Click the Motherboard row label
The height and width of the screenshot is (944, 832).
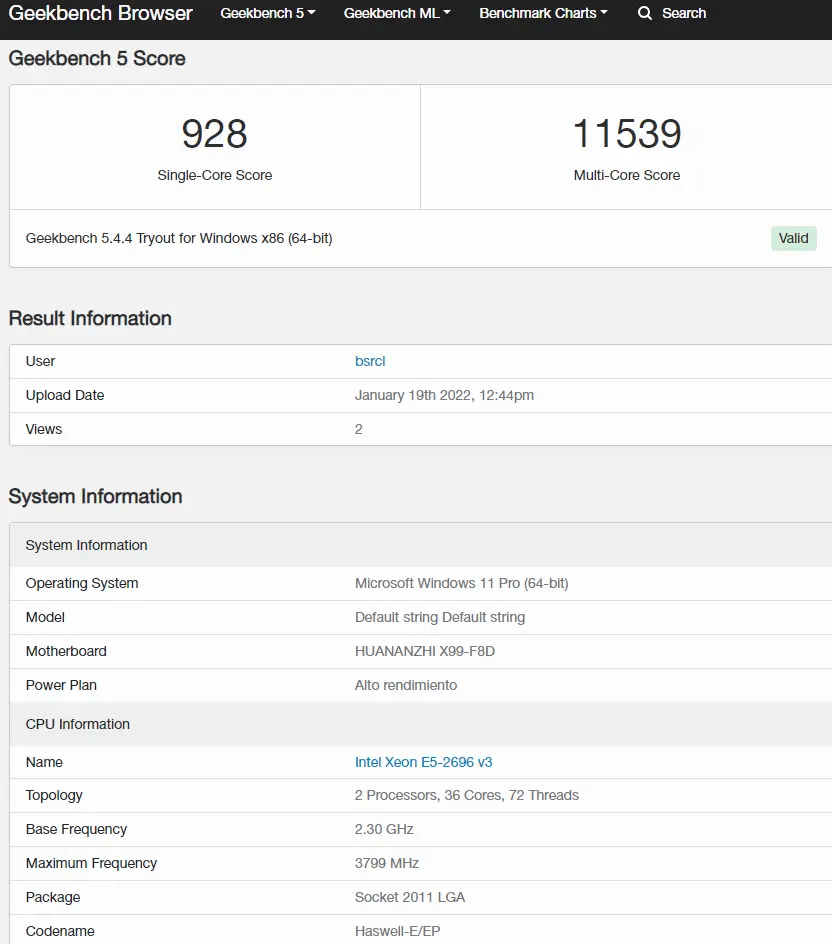click(x=66, y=651)
